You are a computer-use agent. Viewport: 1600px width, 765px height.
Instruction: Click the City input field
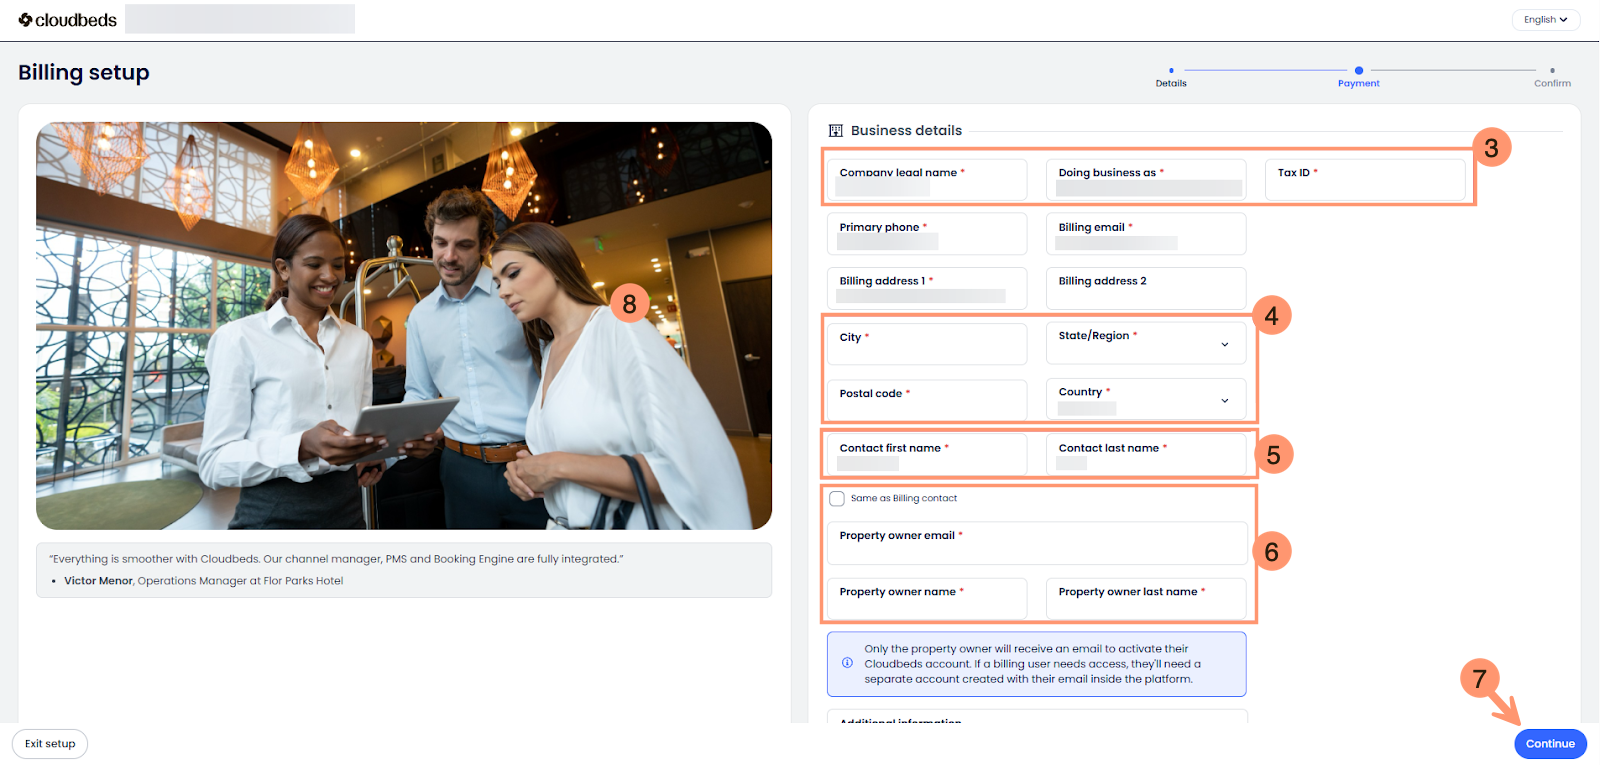point(926,345)
